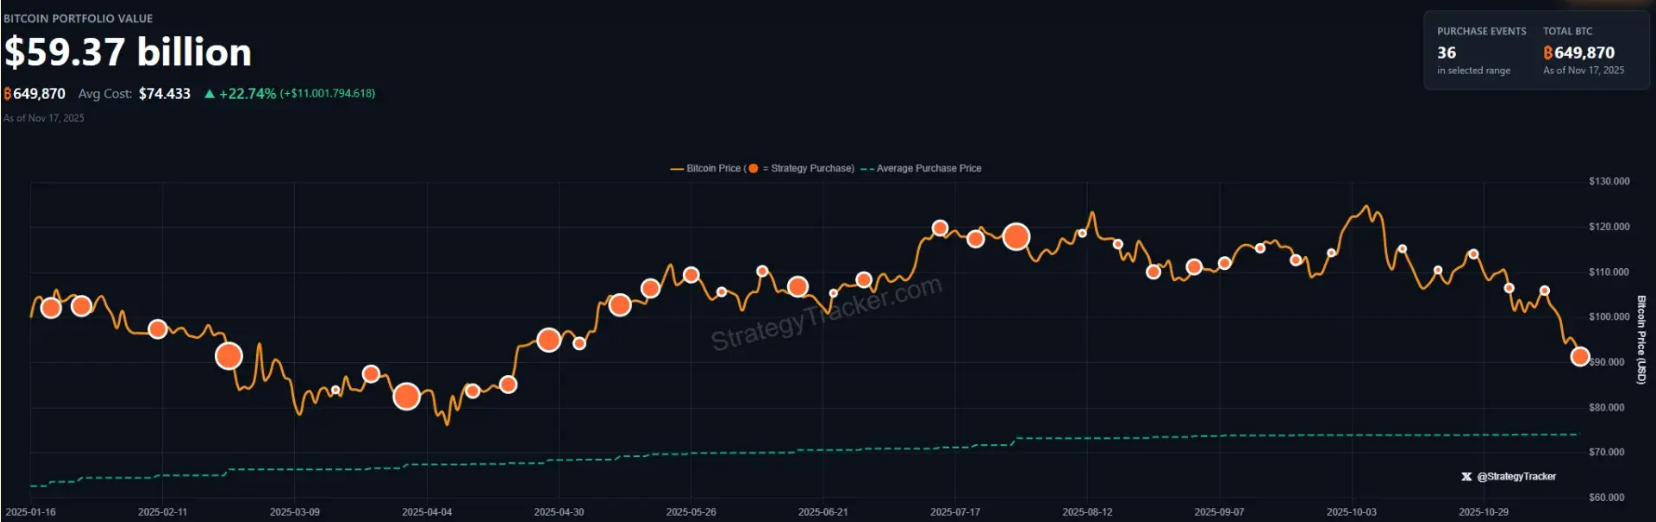This screenshot has height=522, width=1656.
Task: Click the $120.000 axis label
Action: 1609,227
